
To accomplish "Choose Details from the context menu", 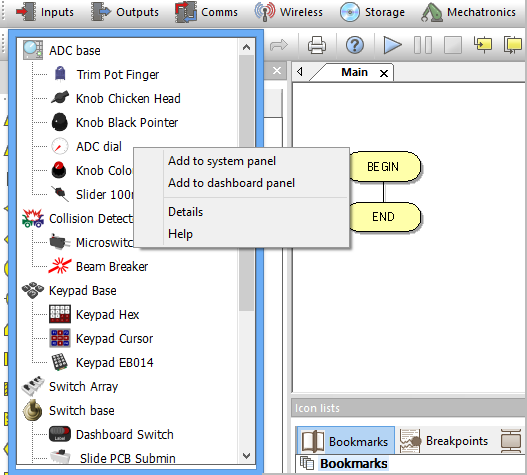I will pos(186,212).
